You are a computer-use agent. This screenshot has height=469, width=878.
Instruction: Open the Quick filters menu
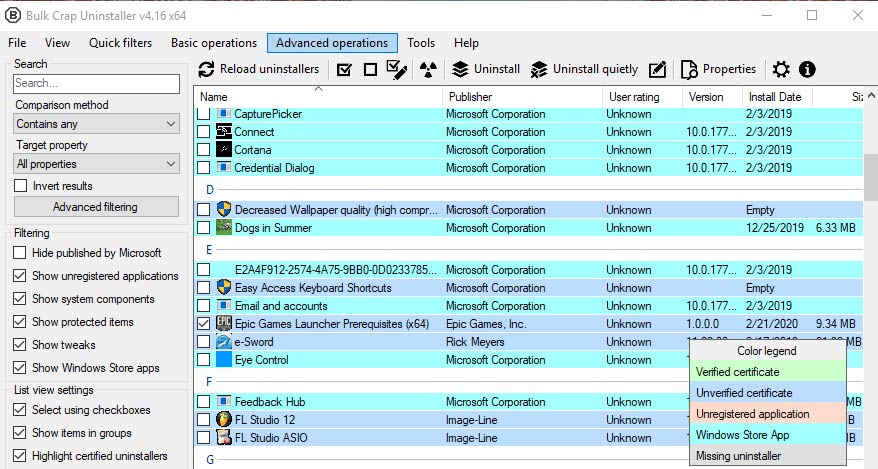[x=120, y=43]
